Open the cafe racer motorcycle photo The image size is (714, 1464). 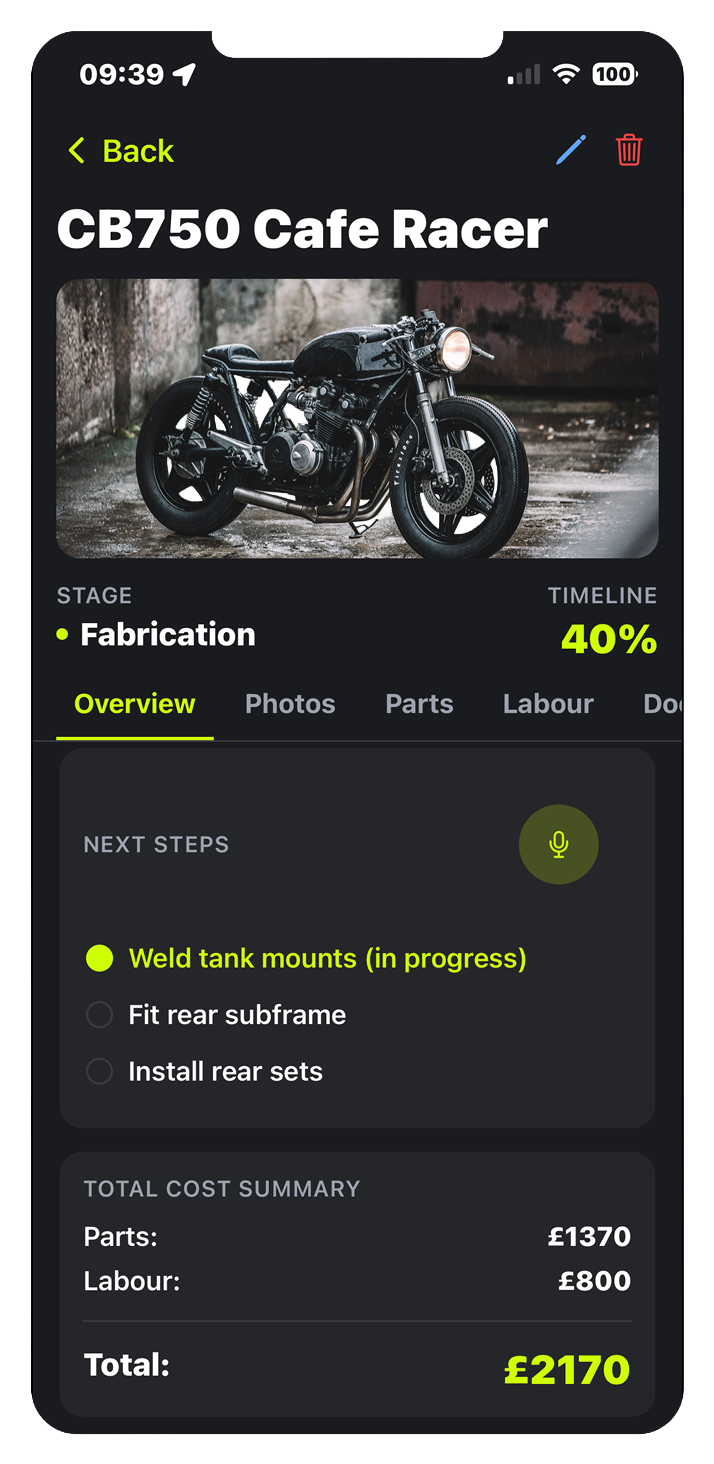357,419
